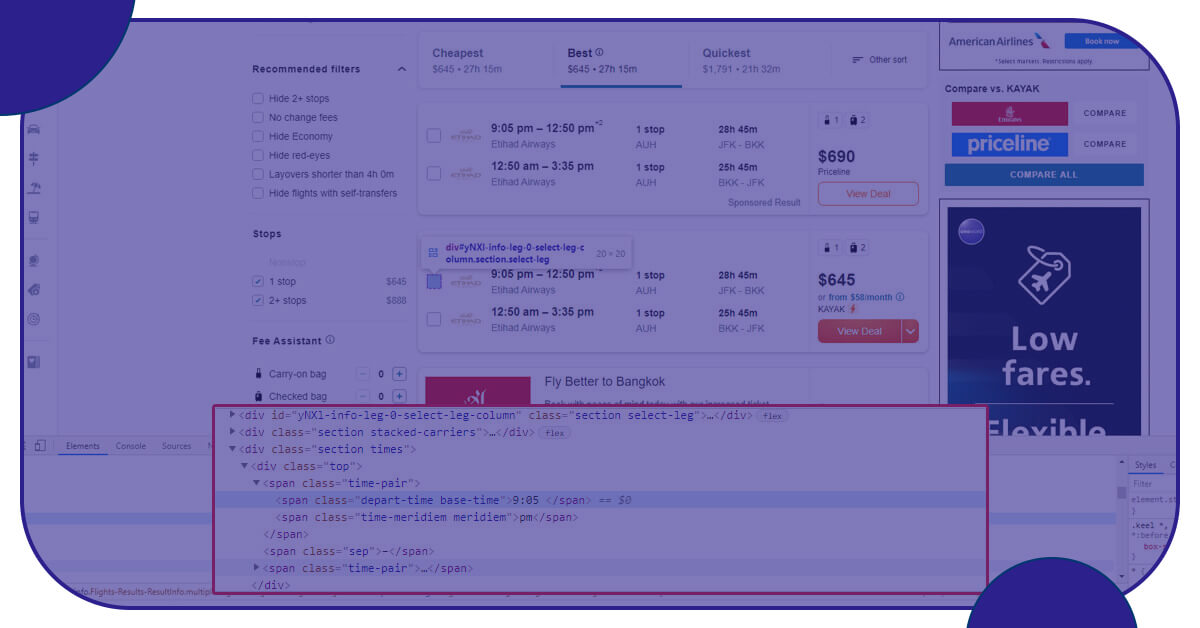The width and height of the screenshot is (1200, 628).
Task: Click the flex badge after stacked-carriers div
Action: point(554,433)
